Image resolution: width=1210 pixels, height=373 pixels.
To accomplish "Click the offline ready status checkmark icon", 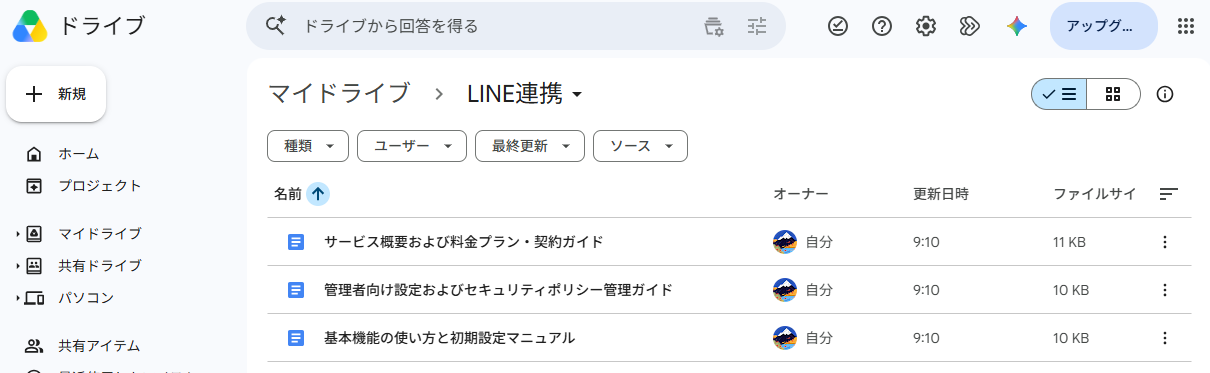I will 838,27.
